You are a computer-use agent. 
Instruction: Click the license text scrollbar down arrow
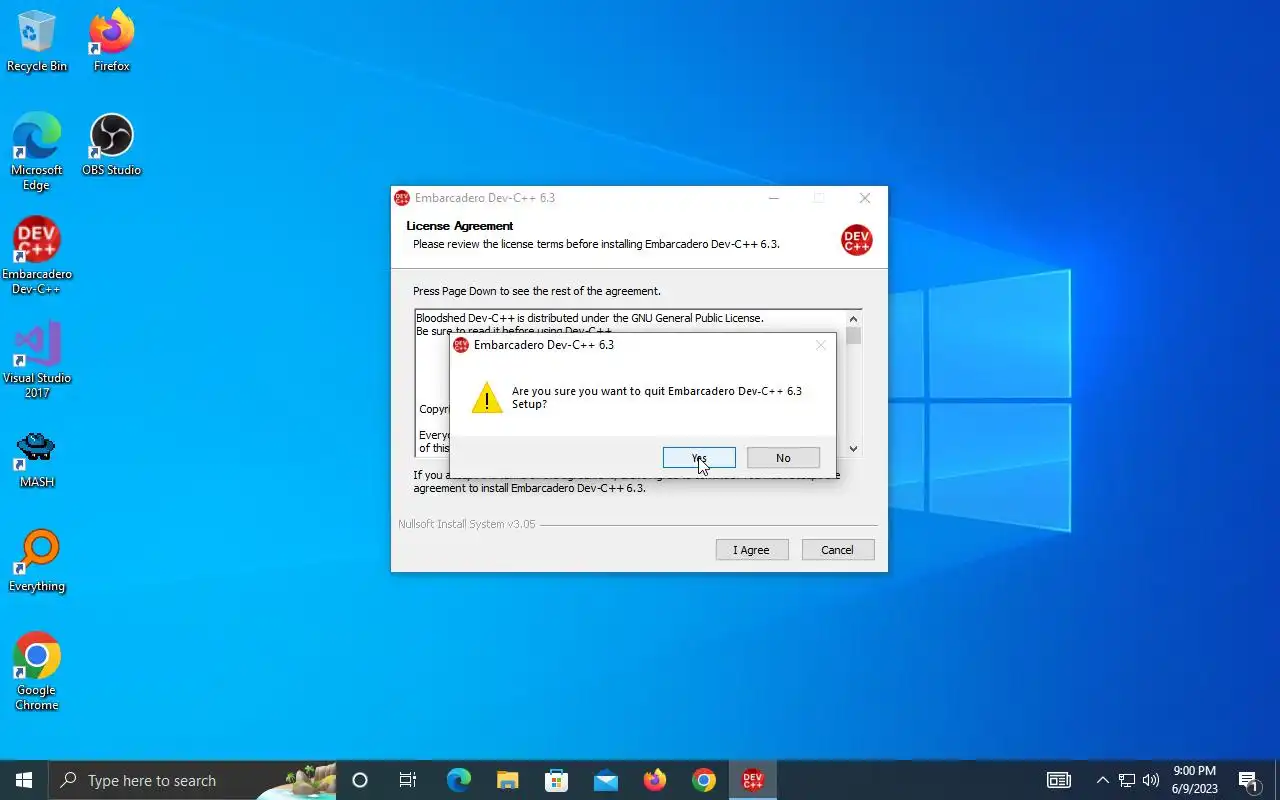pos(853,449)
